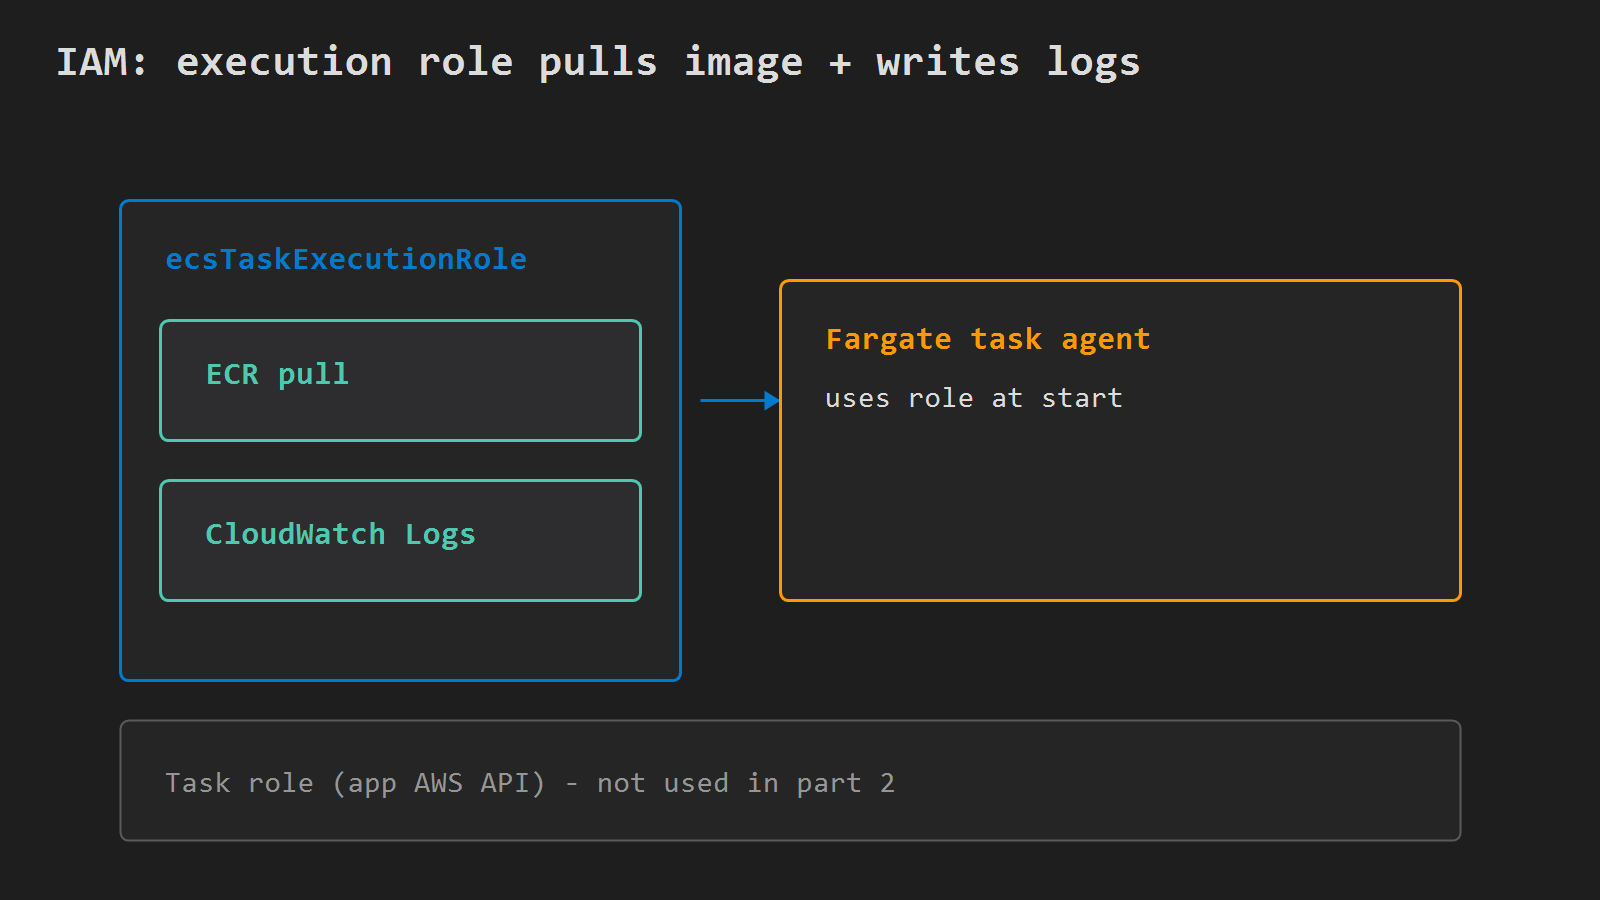The height and width of the screenshot is (900, 1600).
Task: Select the ecsTaskExecutionRole label
Action: tap(346, 259)
